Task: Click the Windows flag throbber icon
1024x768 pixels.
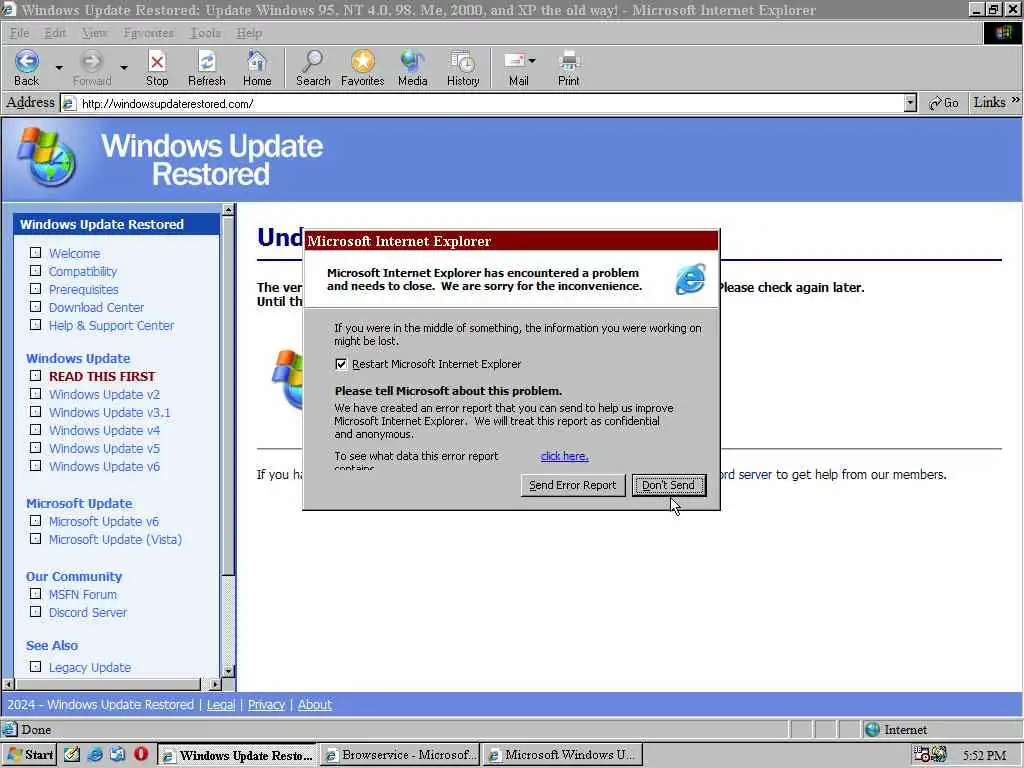Action: click(1003, 33)
